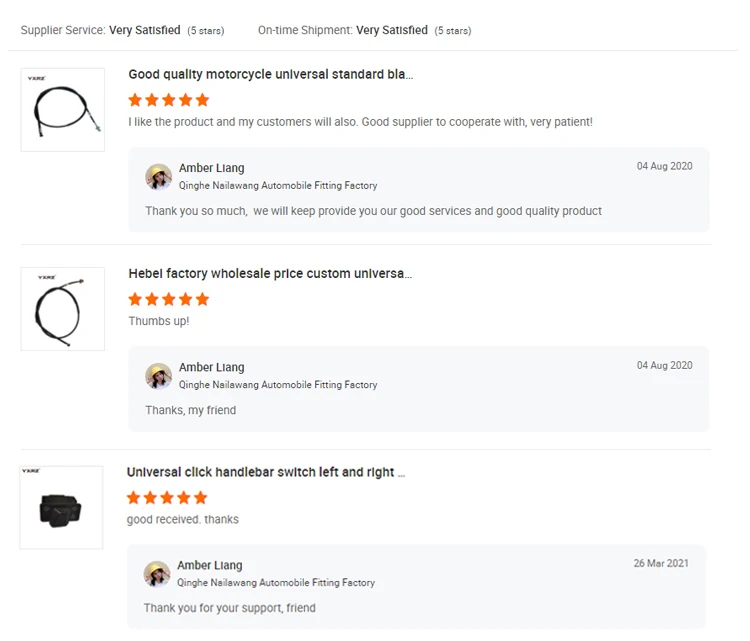Click the Amber Liang name in first reply
Image resolution: width=750 pixels, height=641 pixels.
click(211, 168)
